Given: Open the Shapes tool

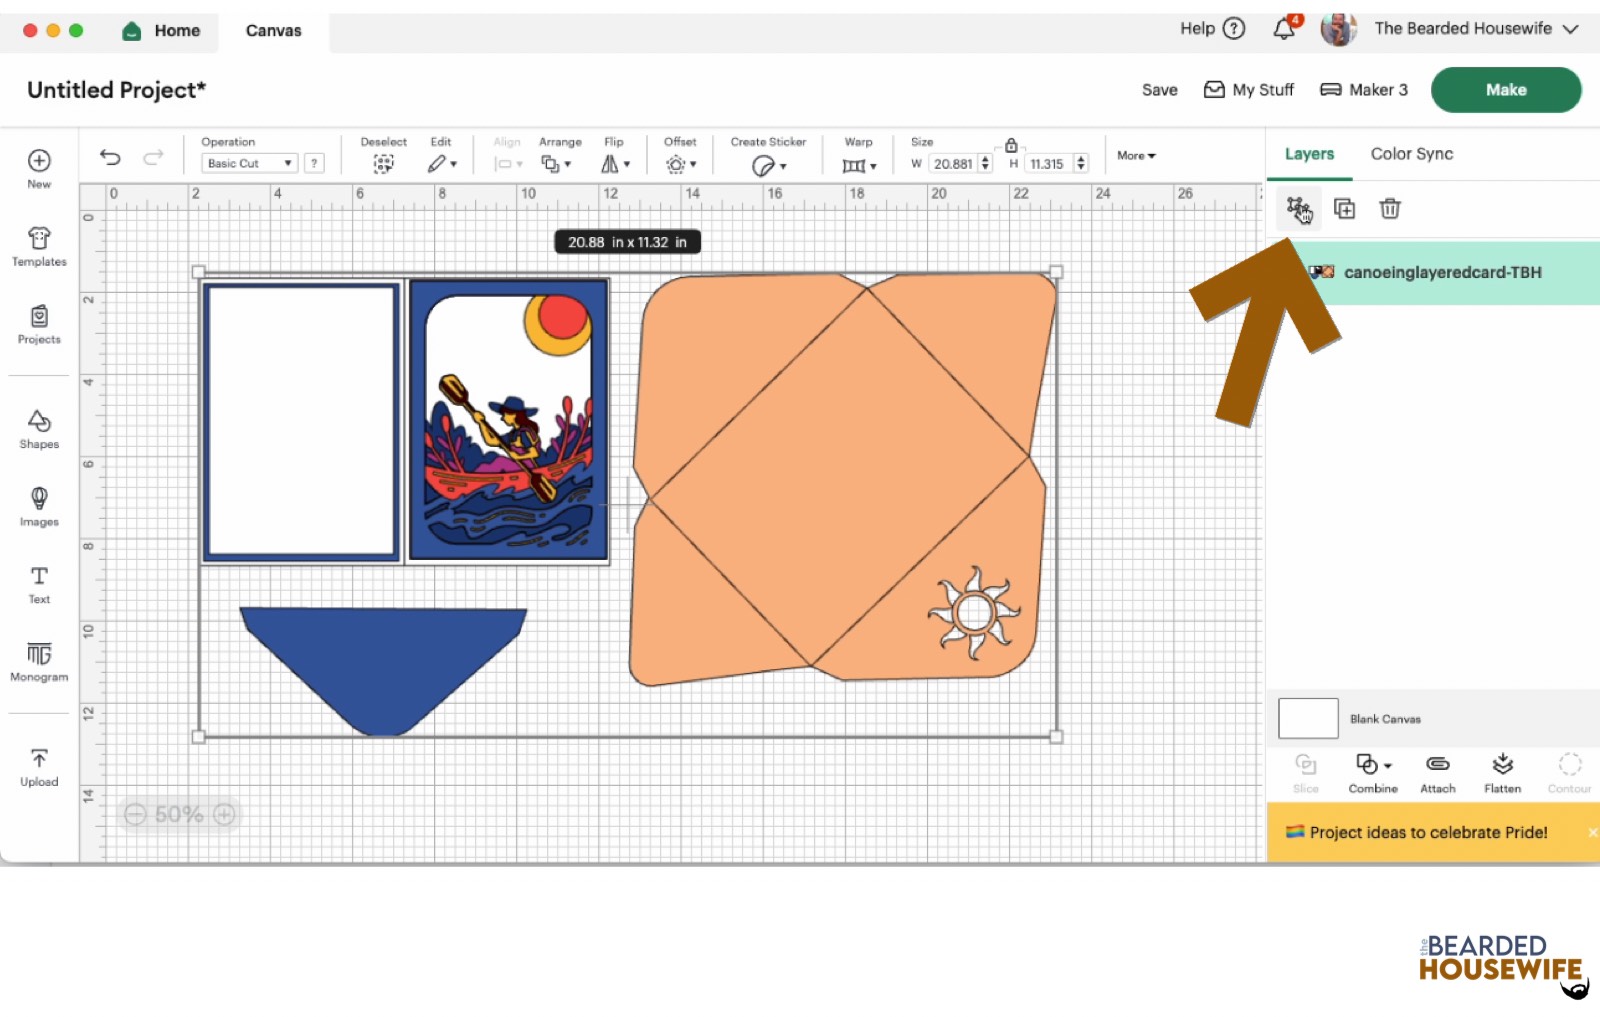Looking at the screenshot, I should pos(39,429).
